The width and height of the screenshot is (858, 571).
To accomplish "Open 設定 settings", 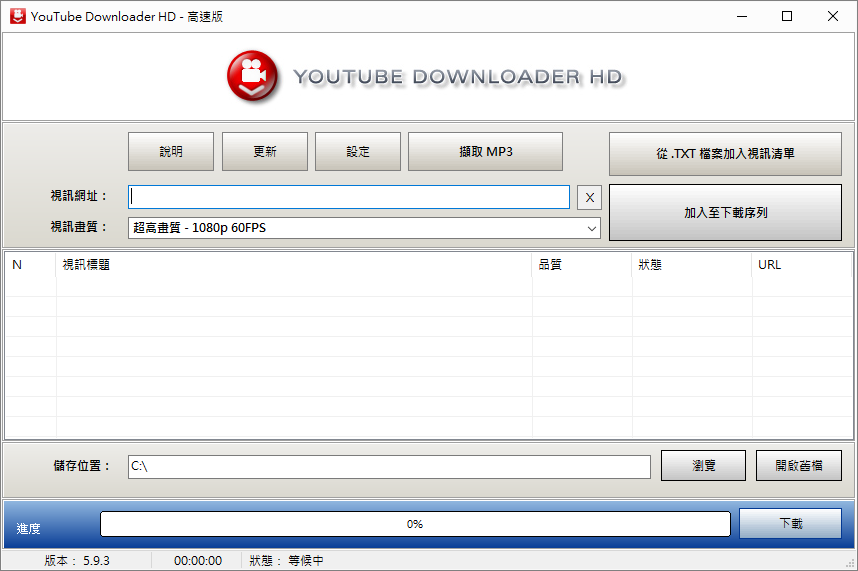I will point(358,152).
